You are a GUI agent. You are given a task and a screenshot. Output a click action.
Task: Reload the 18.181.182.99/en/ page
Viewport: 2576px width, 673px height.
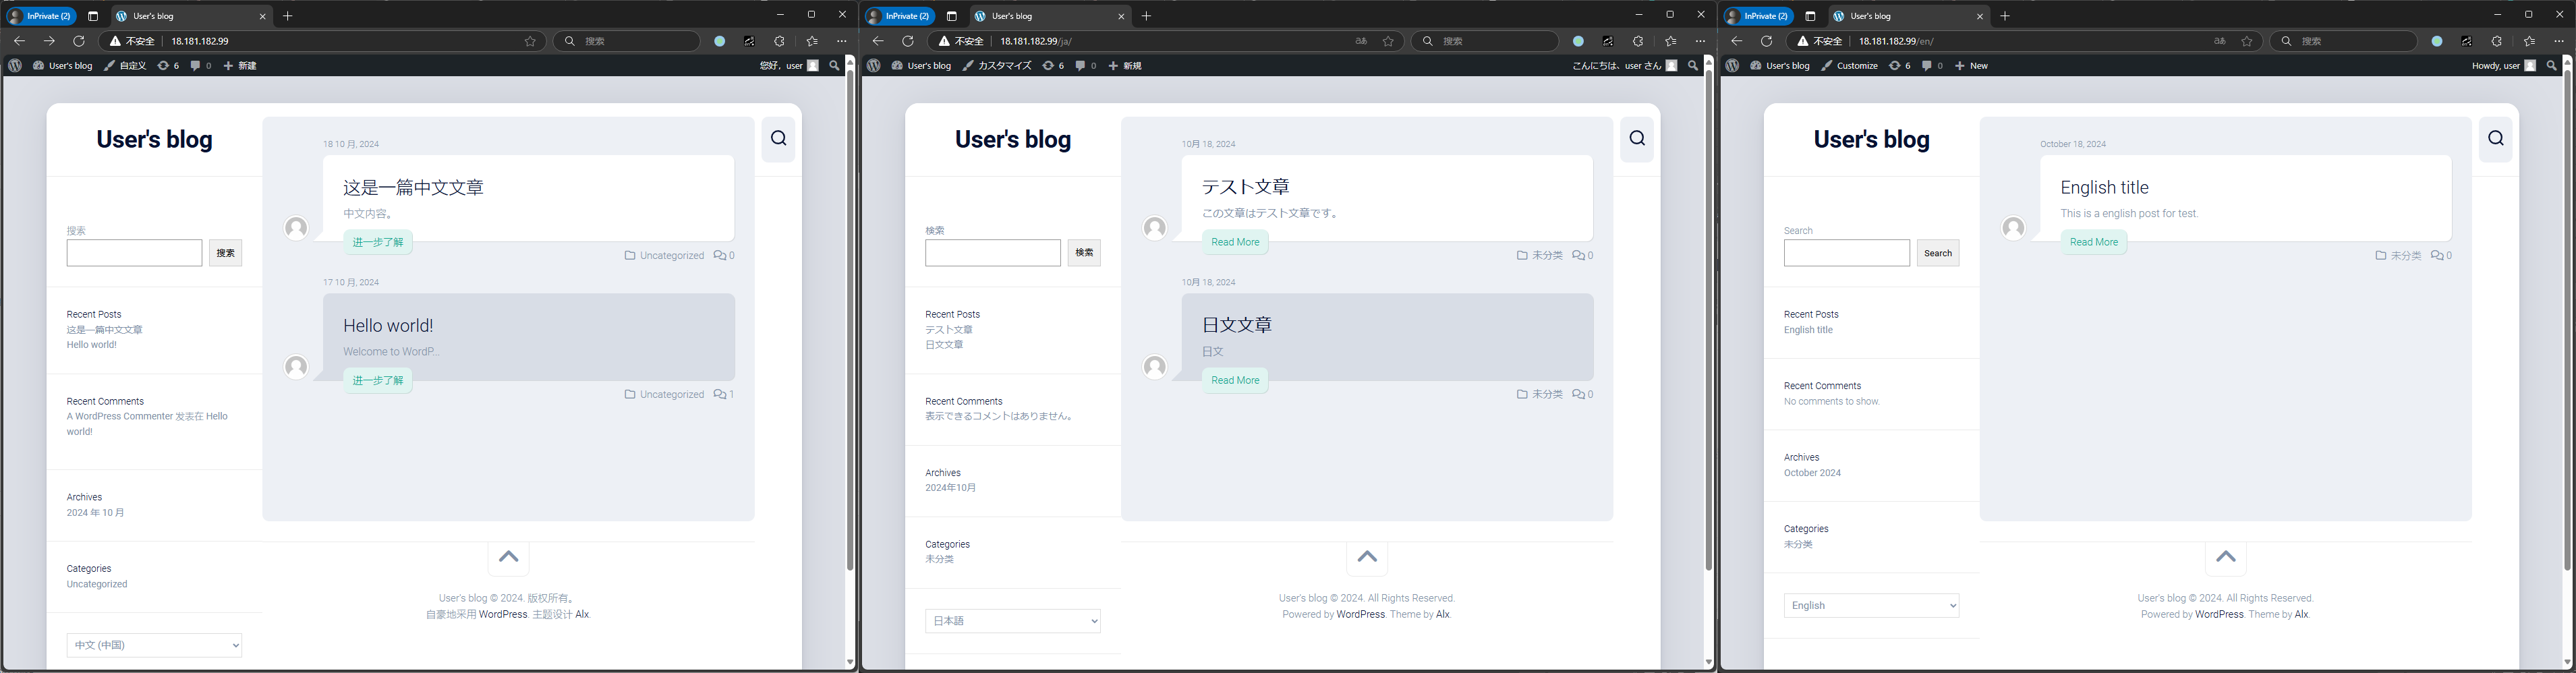(x=1767, y=41)
